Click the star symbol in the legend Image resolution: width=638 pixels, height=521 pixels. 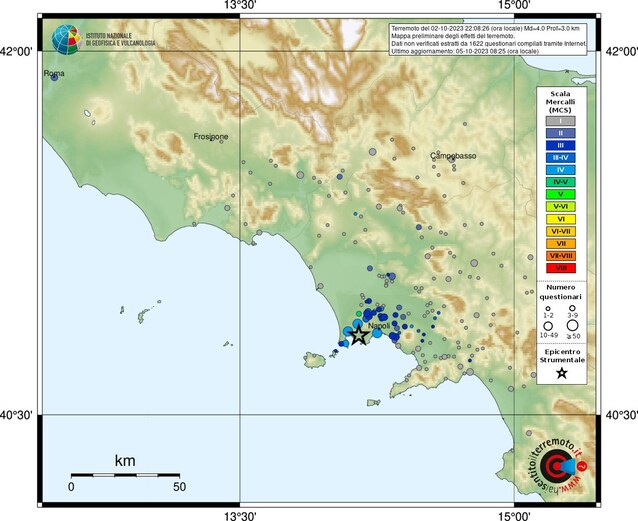click(x=562, y=373)
